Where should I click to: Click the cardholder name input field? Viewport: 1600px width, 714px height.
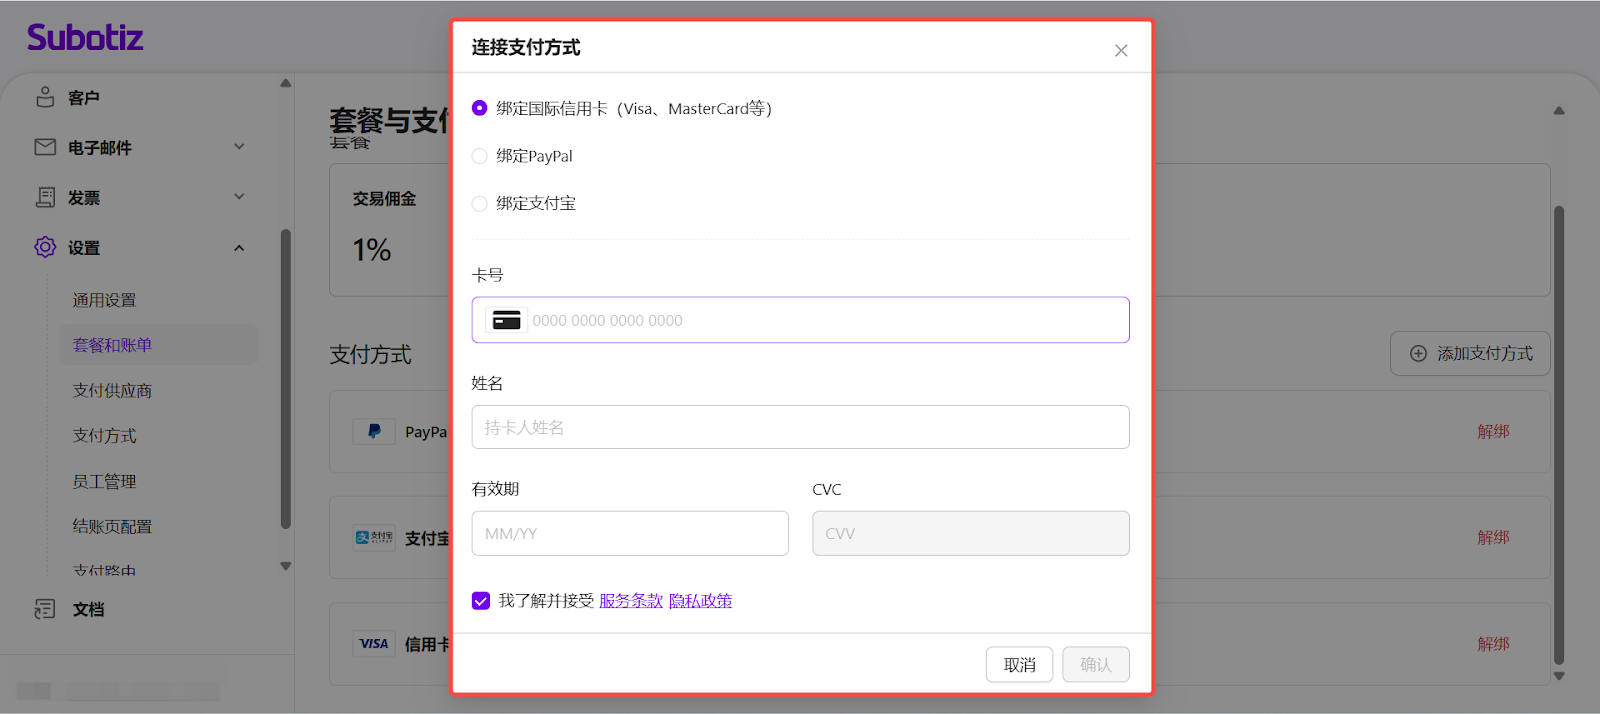coord(800,427)
